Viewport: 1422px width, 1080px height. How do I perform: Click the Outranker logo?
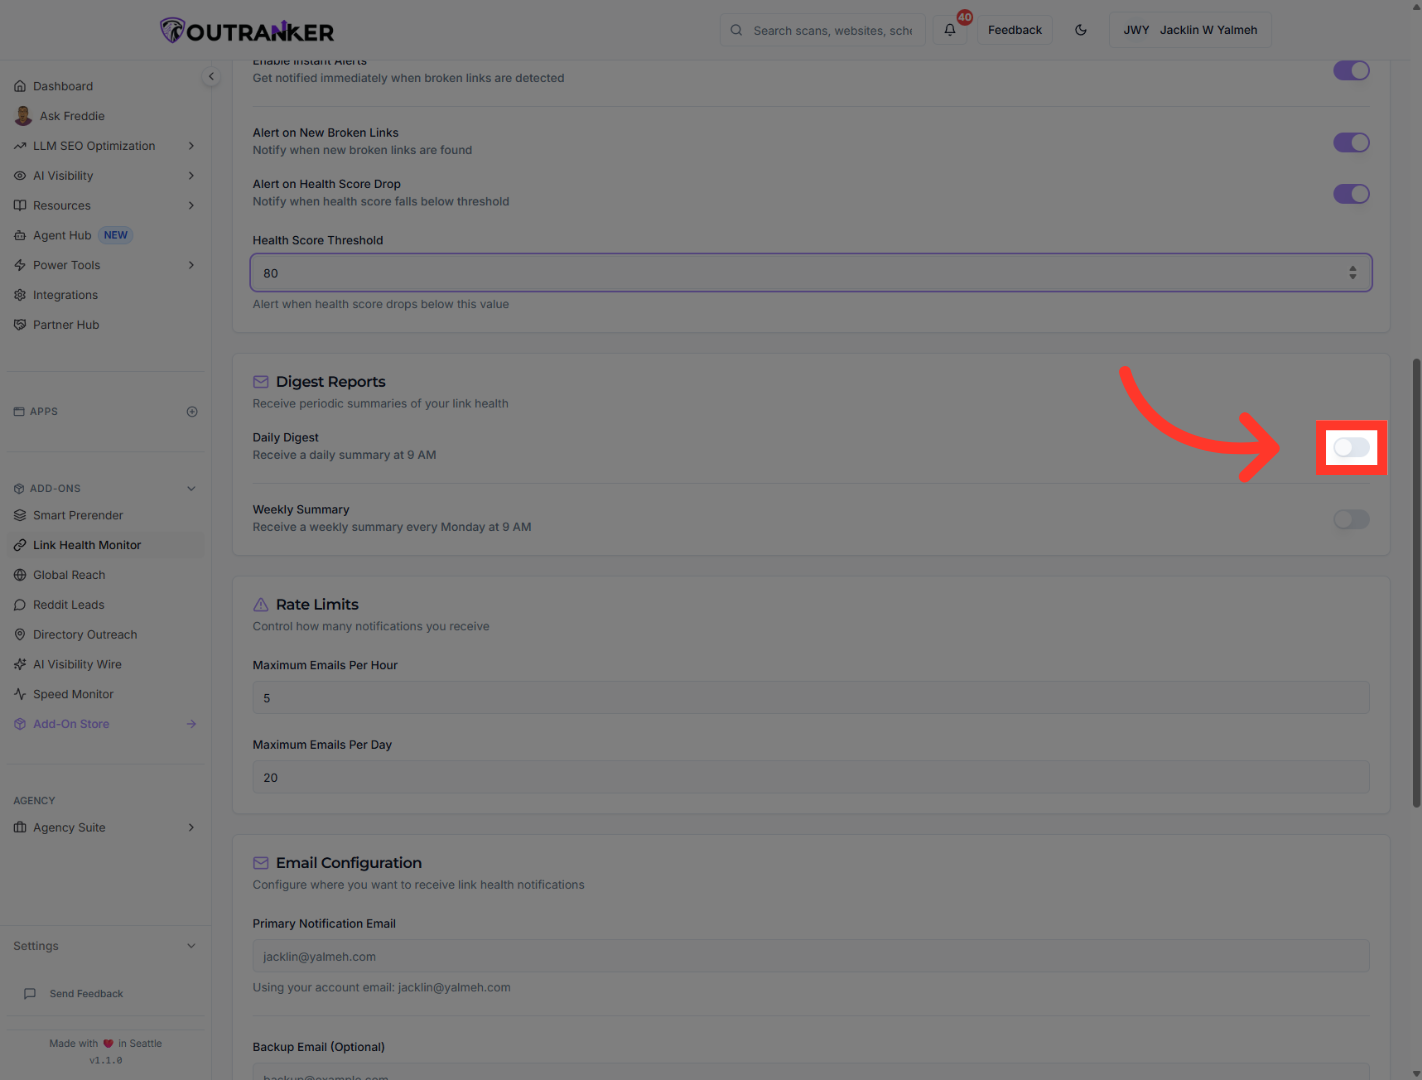247,31
